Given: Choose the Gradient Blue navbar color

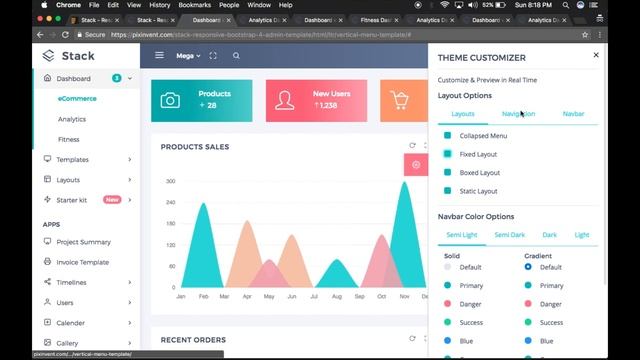Looking at the screenshot, I should [x=528, y=340].
